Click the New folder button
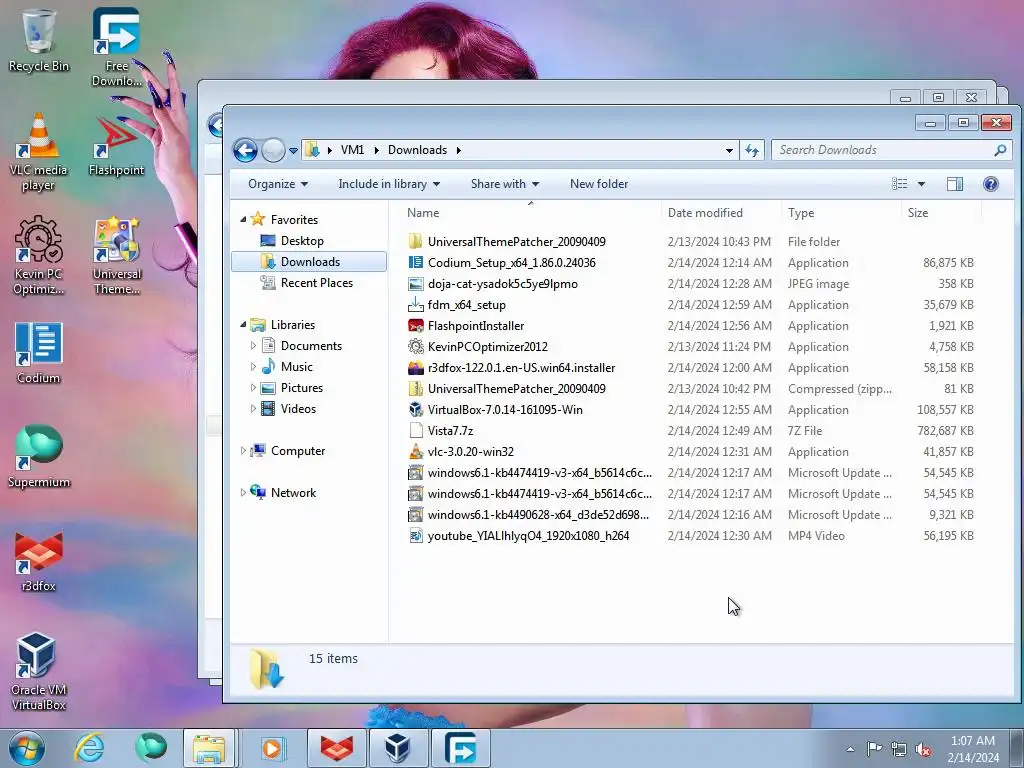This screenshot has width=1024, height=768. pos(599,184)
